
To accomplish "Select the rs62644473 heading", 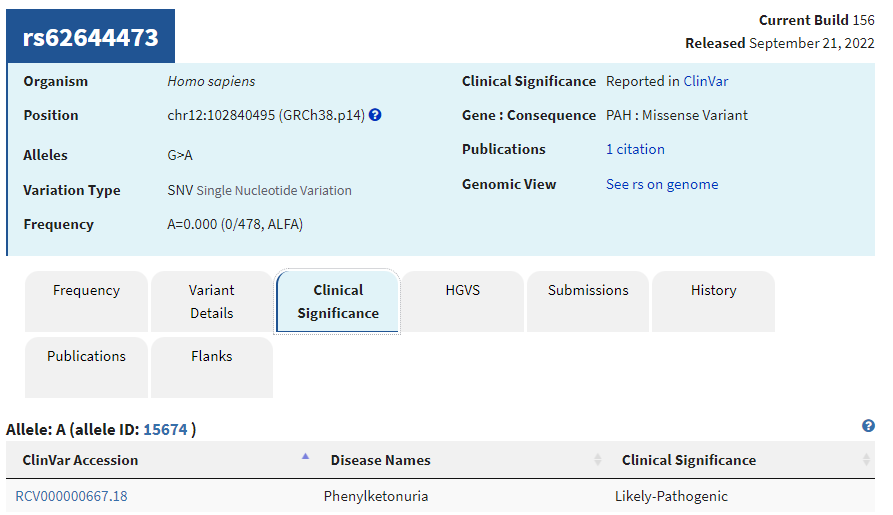I will (x=91, y=37).
